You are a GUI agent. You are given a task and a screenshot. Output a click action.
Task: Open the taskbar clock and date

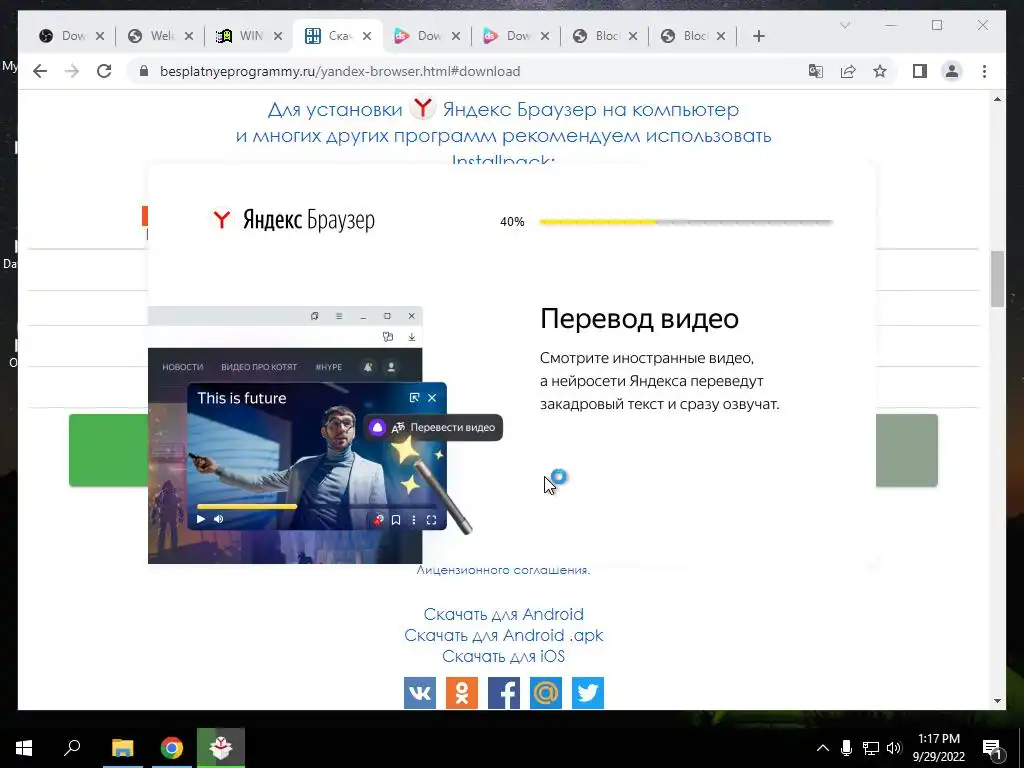tap(938, 748)
